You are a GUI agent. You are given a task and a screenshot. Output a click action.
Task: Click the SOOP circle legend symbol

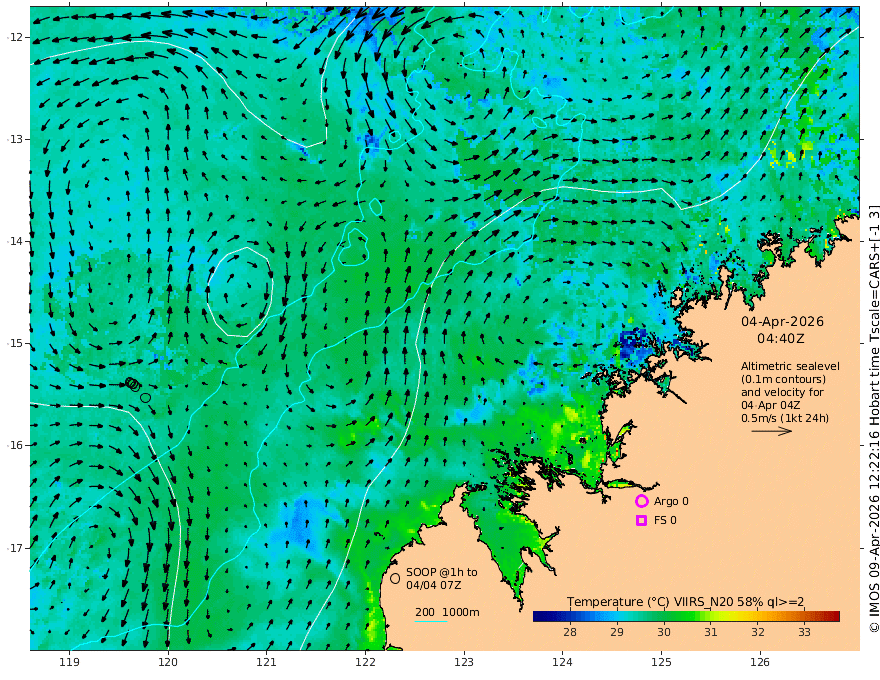(395, 578)
